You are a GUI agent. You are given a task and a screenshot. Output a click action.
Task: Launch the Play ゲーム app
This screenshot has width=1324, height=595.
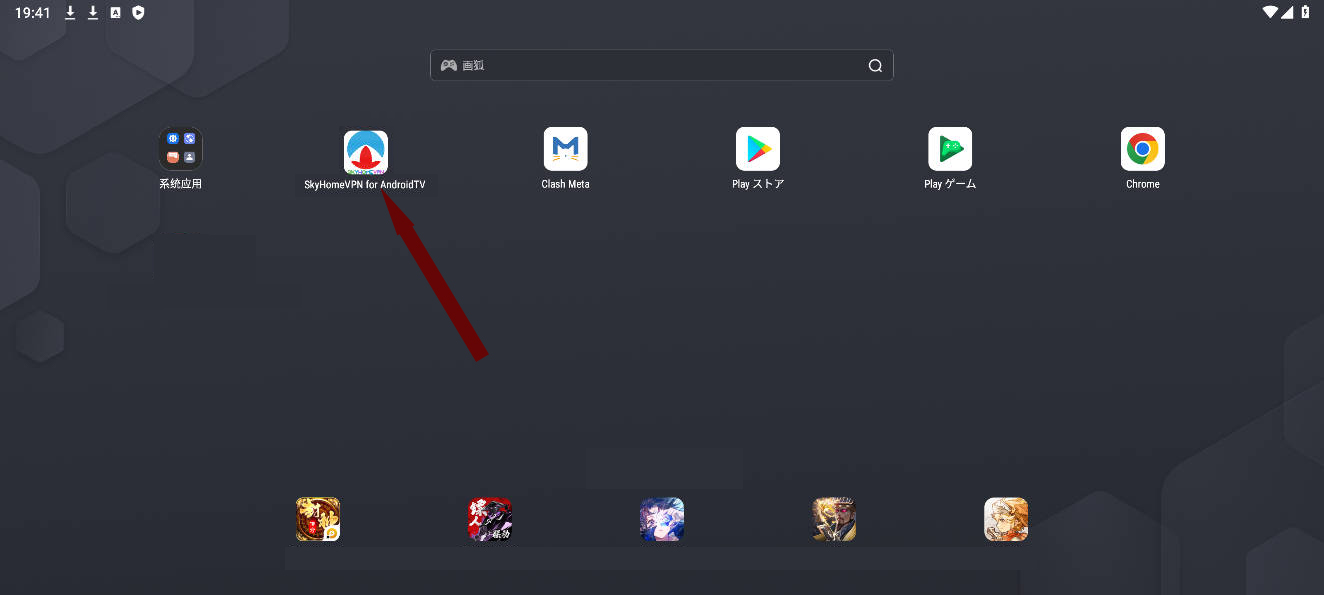(x=950, y=149)
